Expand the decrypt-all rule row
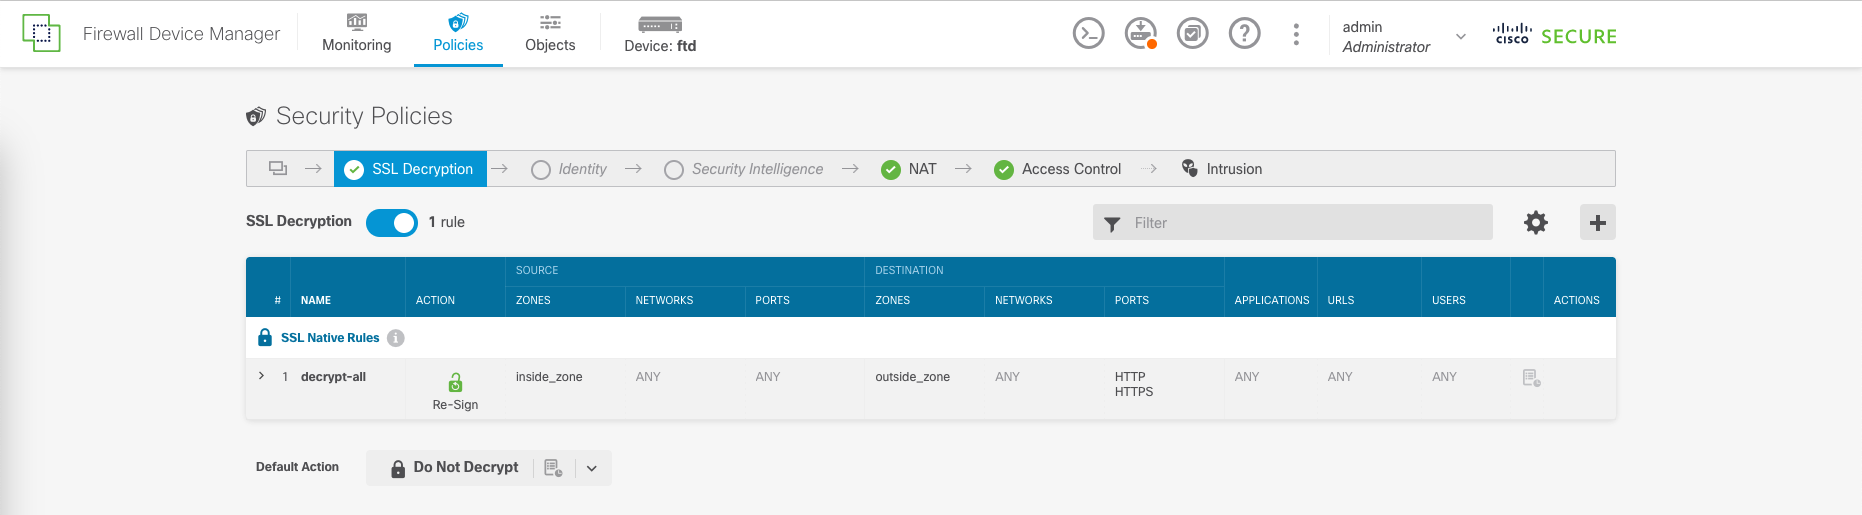Image resolution: width=1862 pixels, height=515 pixels. [261, 376]
